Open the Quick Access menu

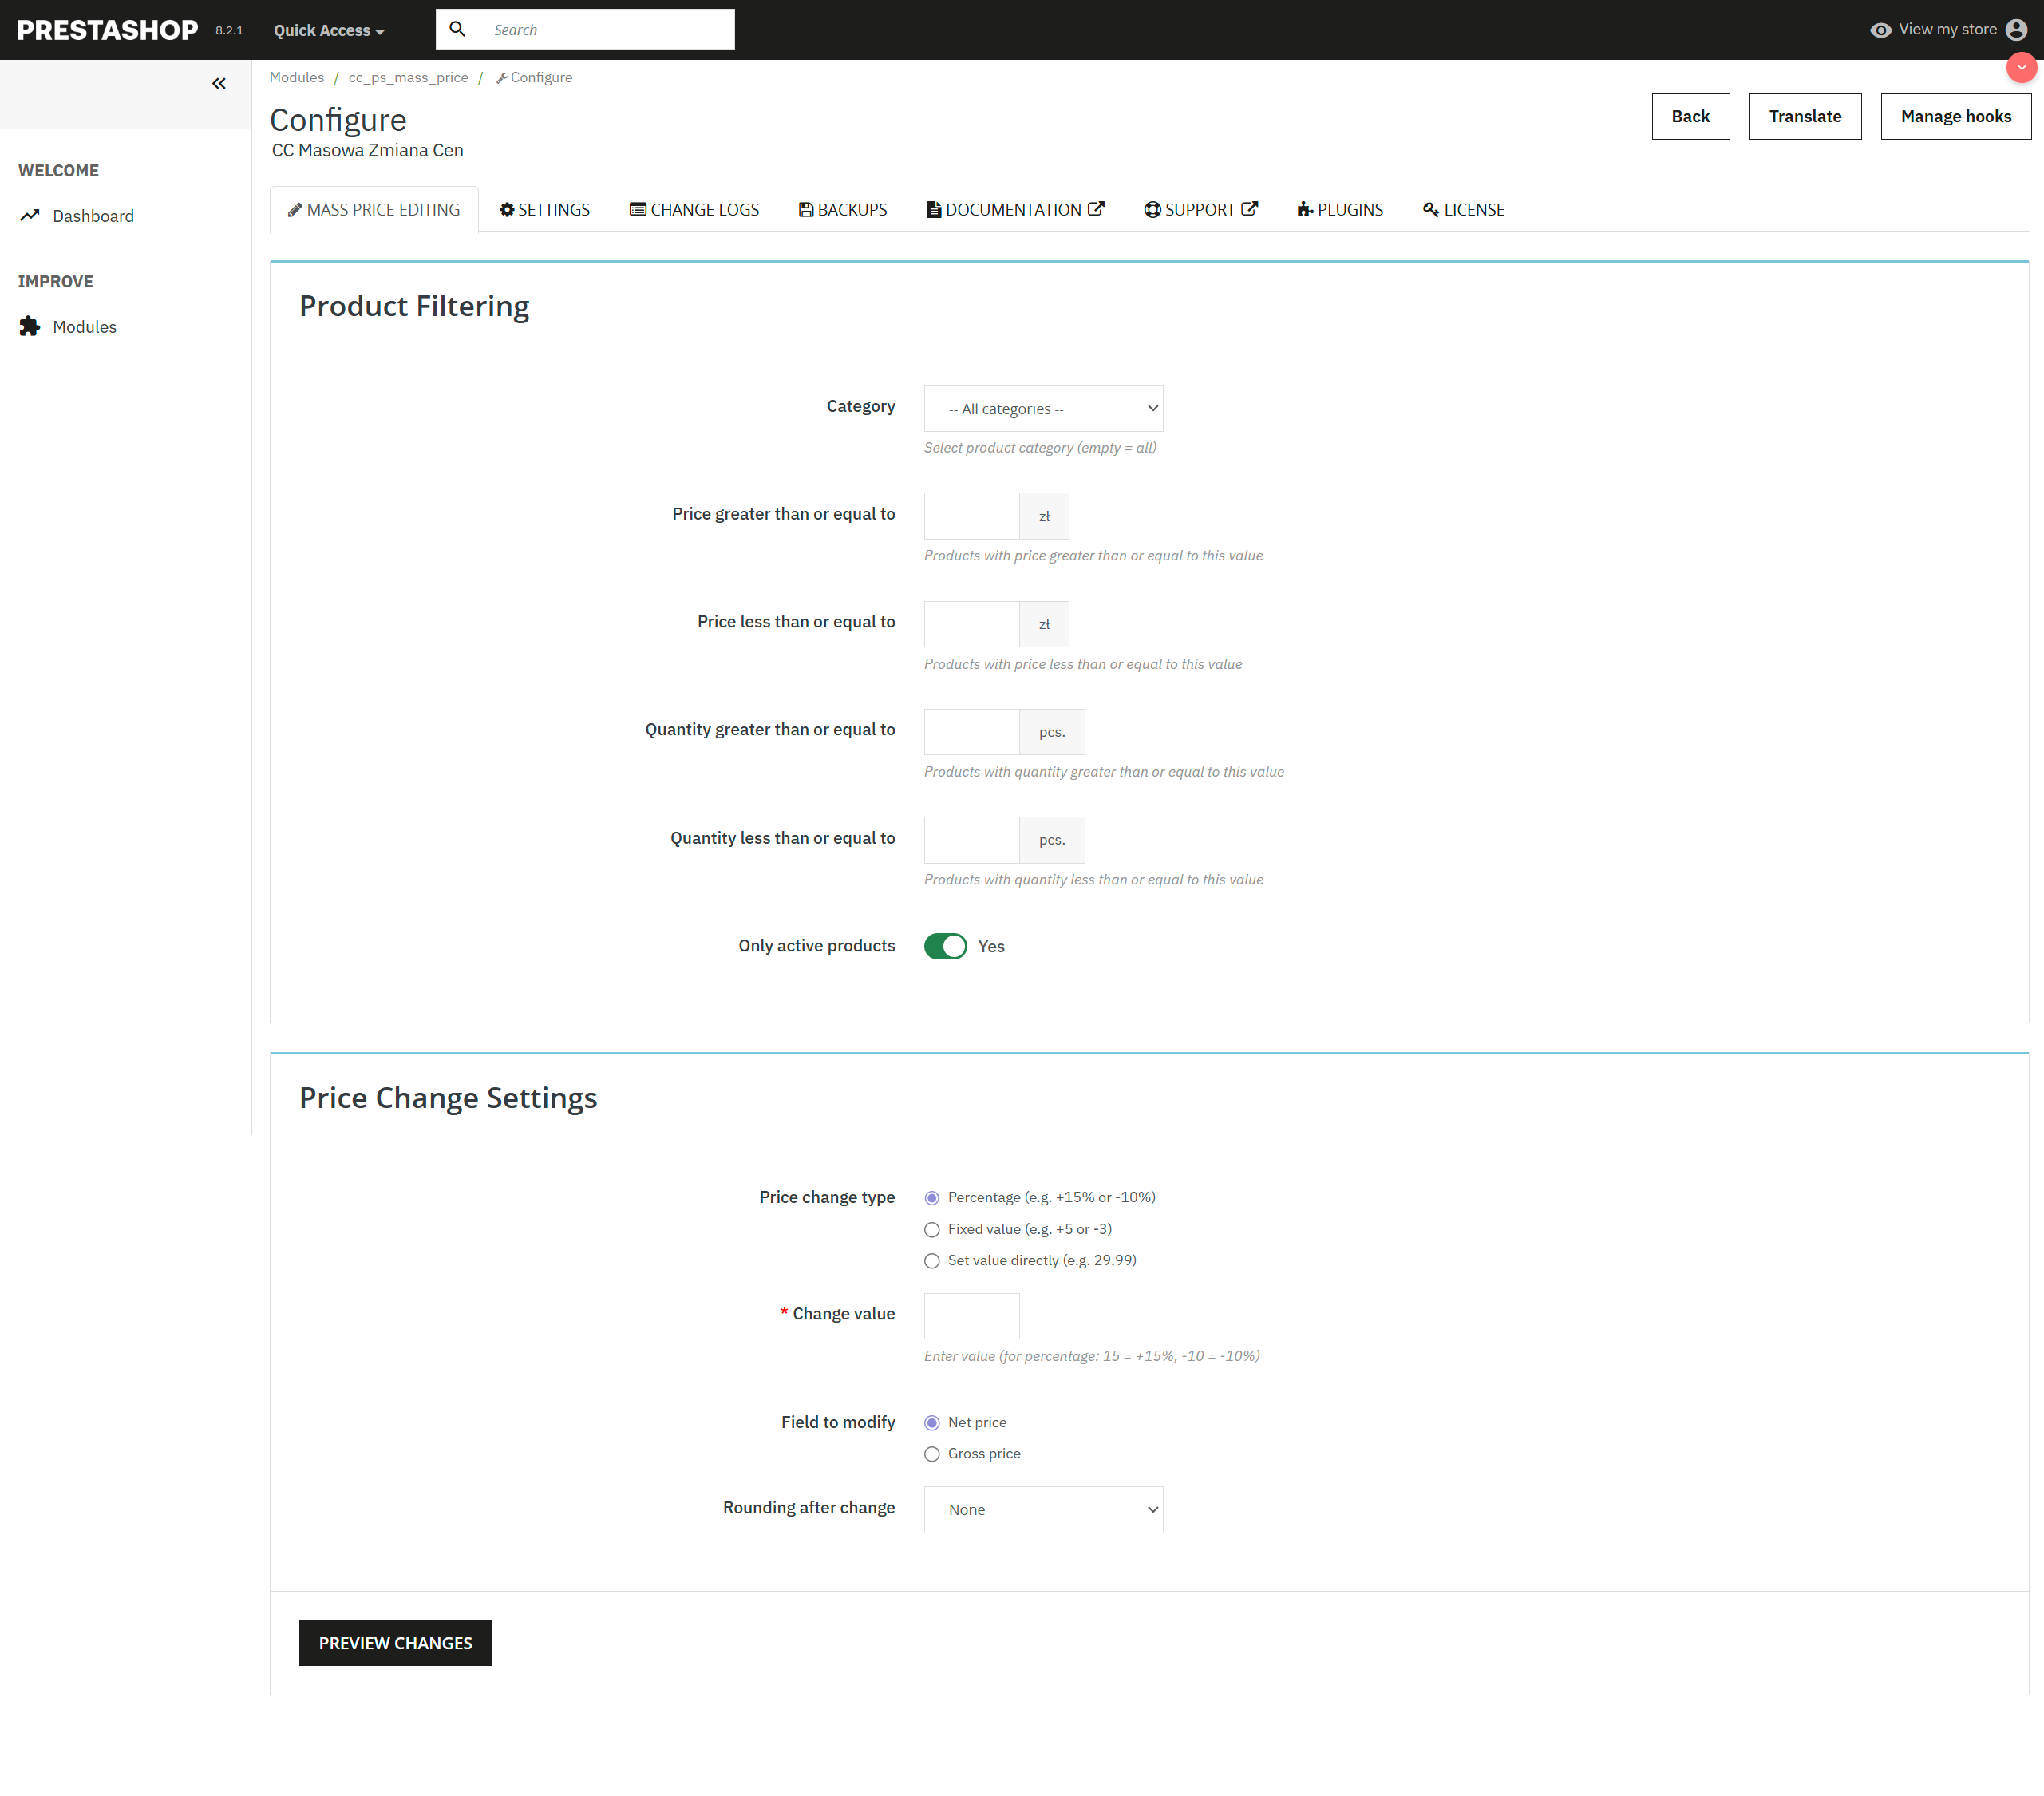tap(329, 31)
